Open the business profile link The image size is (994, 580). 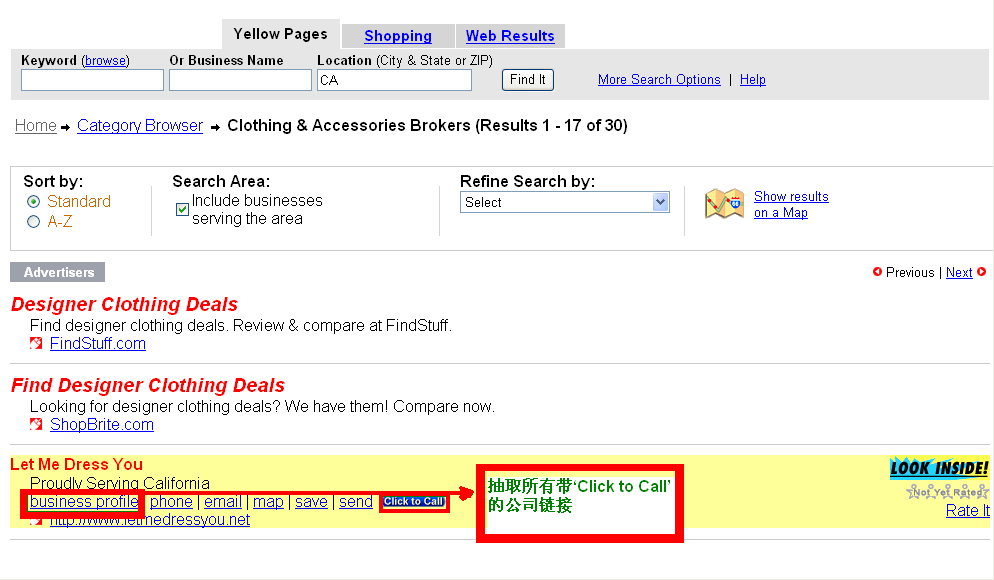pyautogui.click(x=83, y=502)
